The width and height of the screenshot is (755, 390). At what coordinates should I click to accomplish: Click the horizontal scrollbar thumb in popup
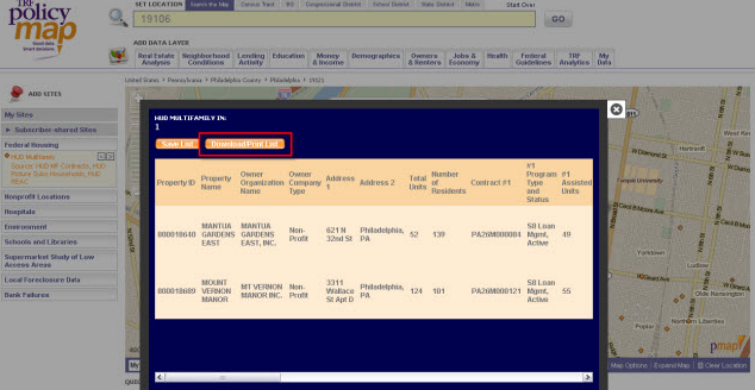[x=222, y=377]
